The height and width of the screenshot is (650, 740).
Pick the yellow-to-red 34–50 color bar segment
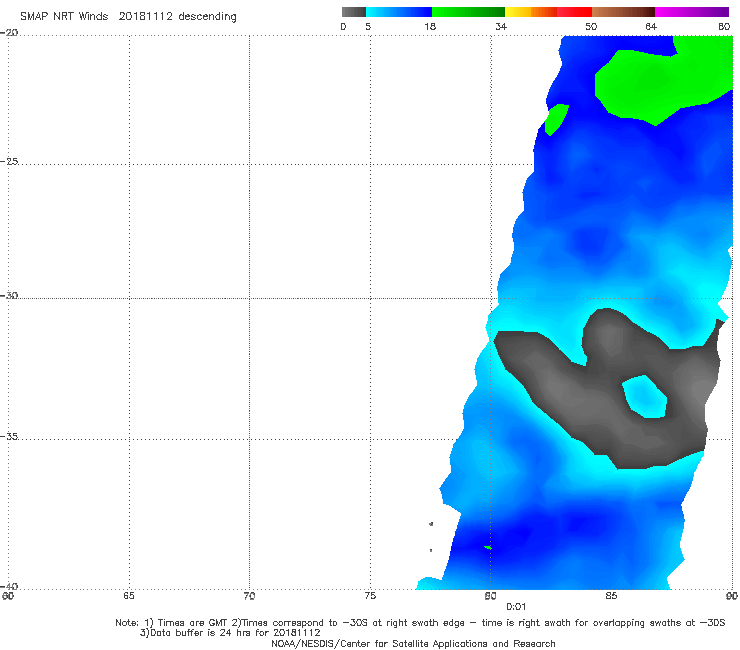point(548,12)
